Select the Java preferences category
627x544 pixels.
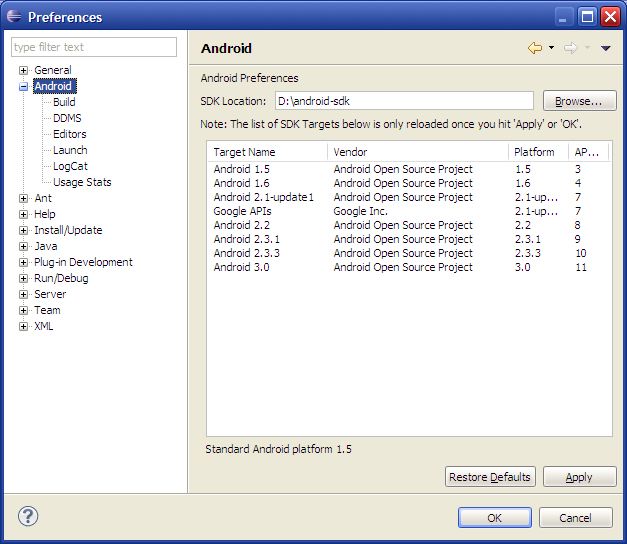tap(46, 246)
